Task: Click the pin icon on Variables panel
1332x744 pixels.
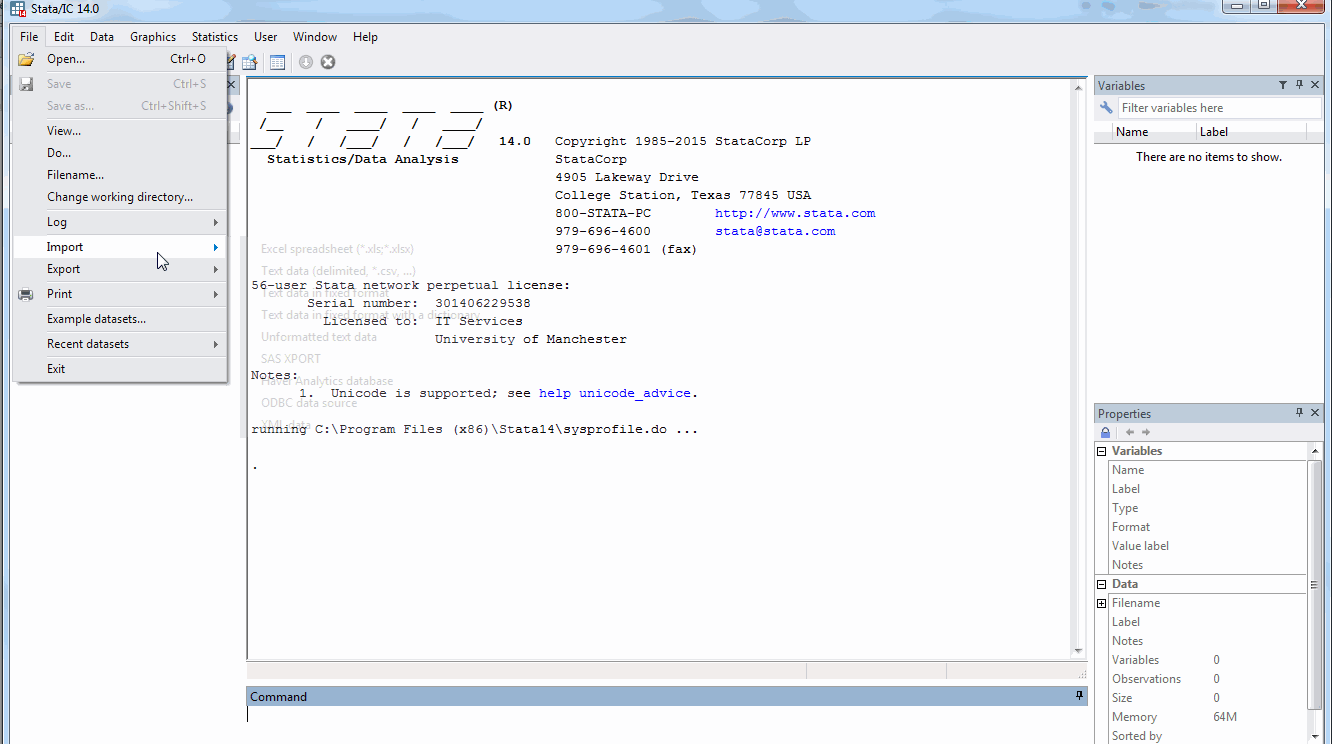Action: [x=1299, y=85]
